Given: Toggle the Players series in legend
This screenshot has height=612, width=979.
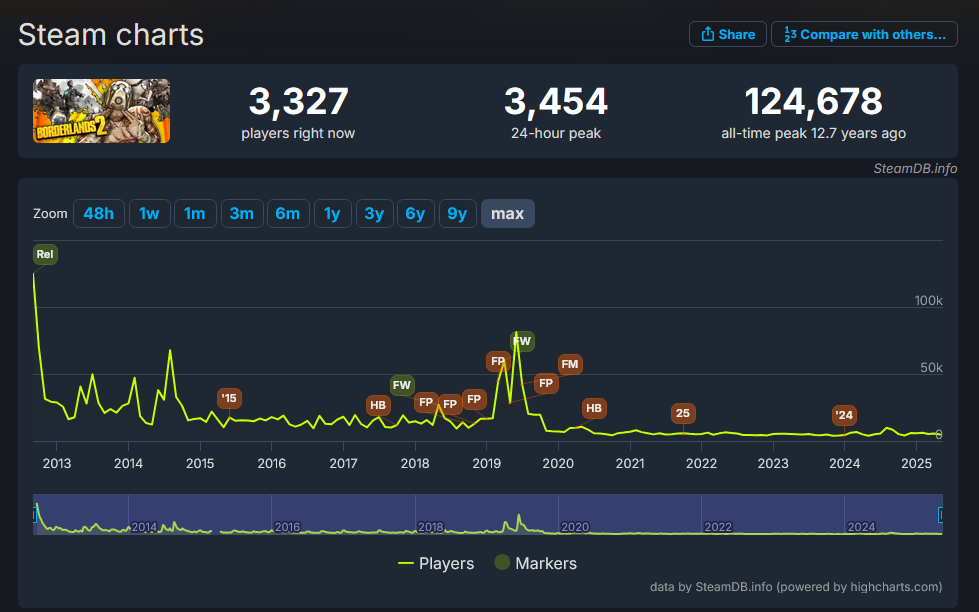Looking at the screenshot, I should click(436, 563).
